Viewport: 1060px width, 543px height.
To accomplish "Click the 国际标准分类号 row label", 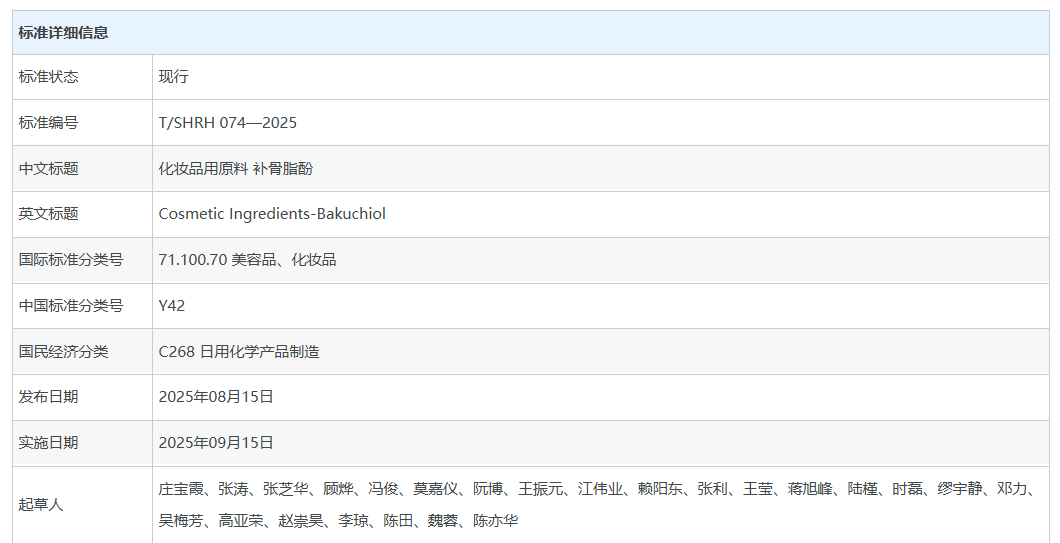I will [x=70, y=260].
